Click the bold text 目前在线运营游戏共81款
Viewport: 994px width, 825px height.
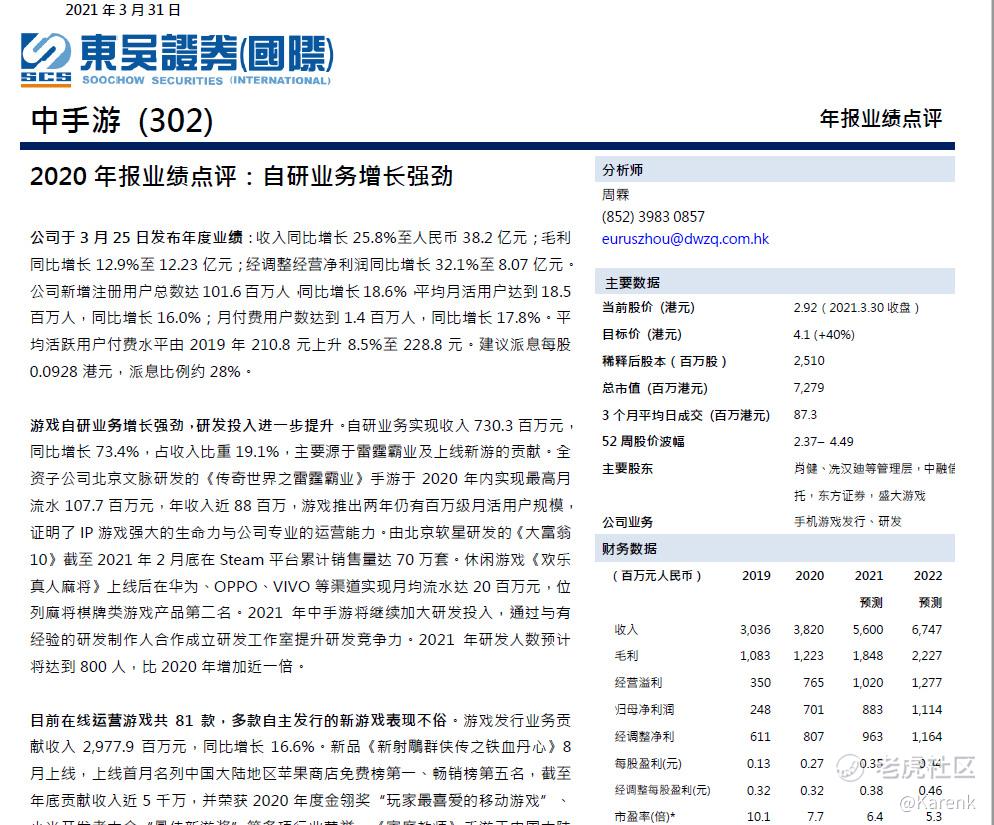[122, 720]
